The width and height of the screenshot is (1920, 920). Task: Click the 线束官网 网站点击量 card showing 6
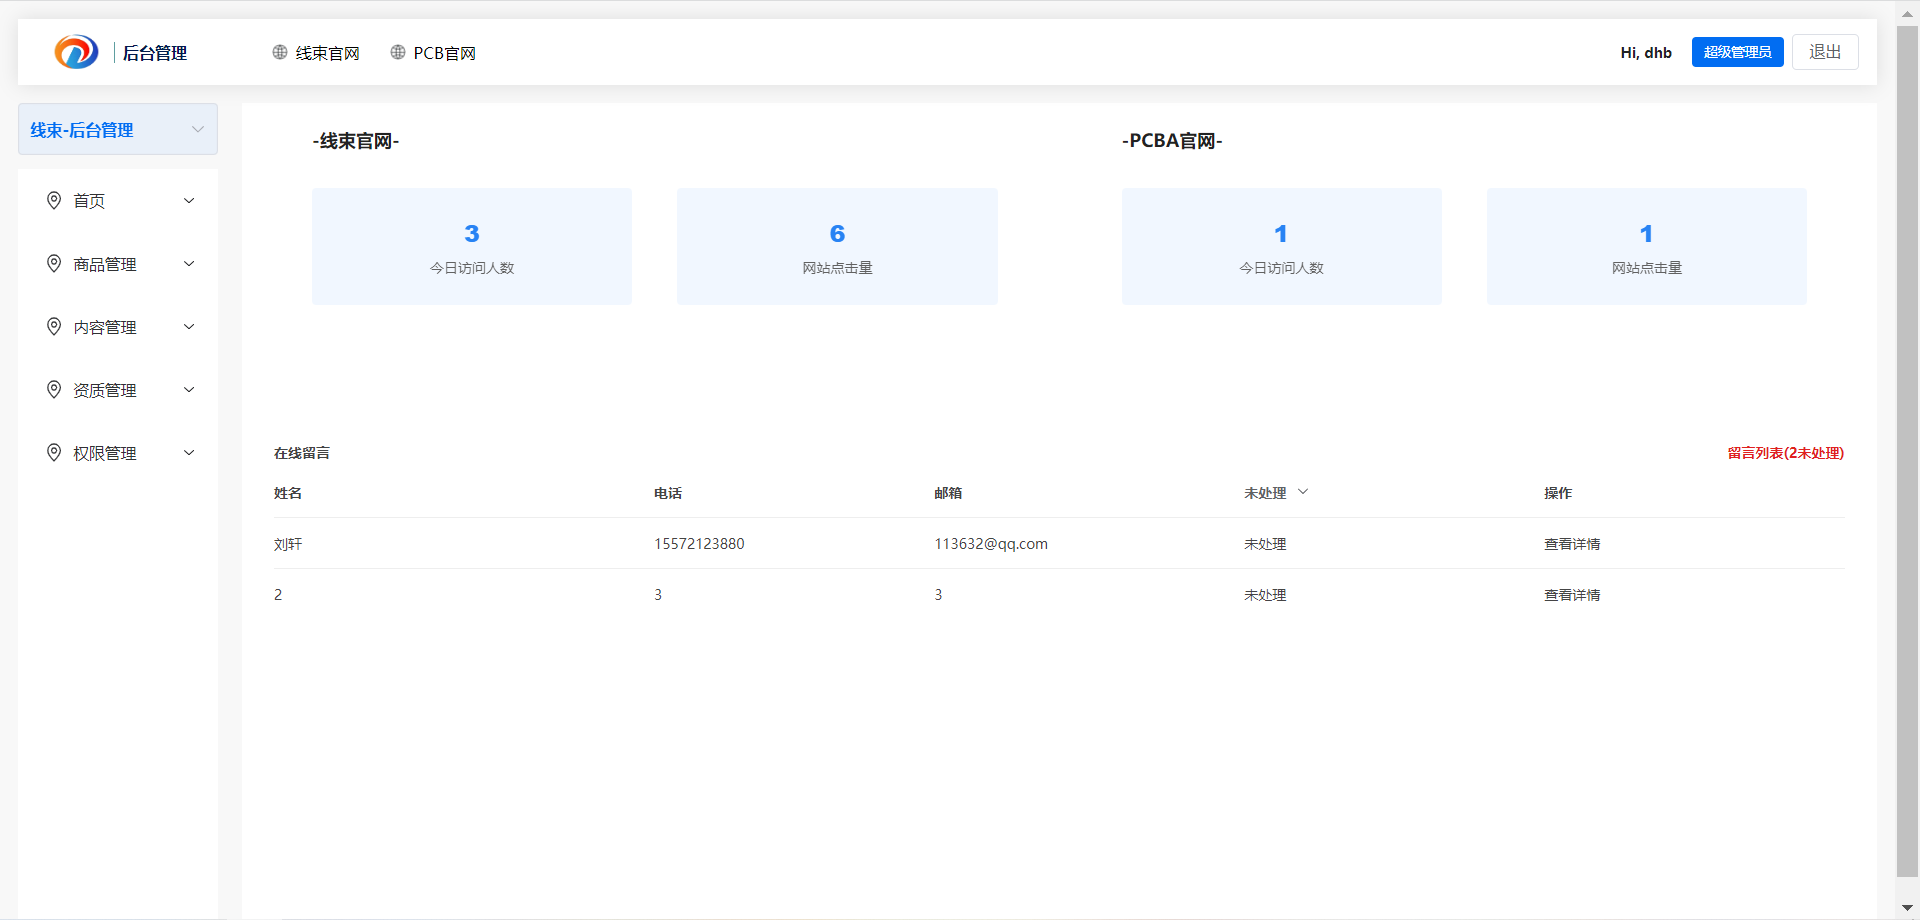(x=837, y=246)
